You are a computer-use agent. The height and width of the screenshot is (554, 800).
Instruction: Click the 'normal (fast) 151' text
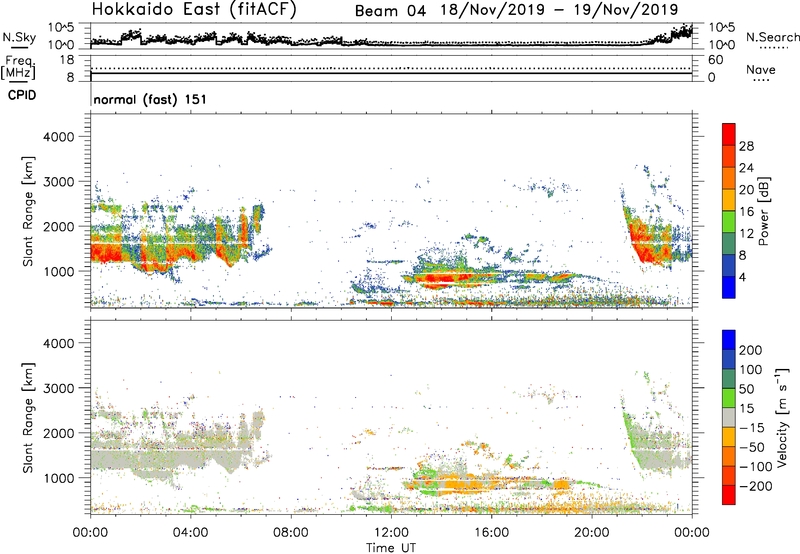pos(150,99)
